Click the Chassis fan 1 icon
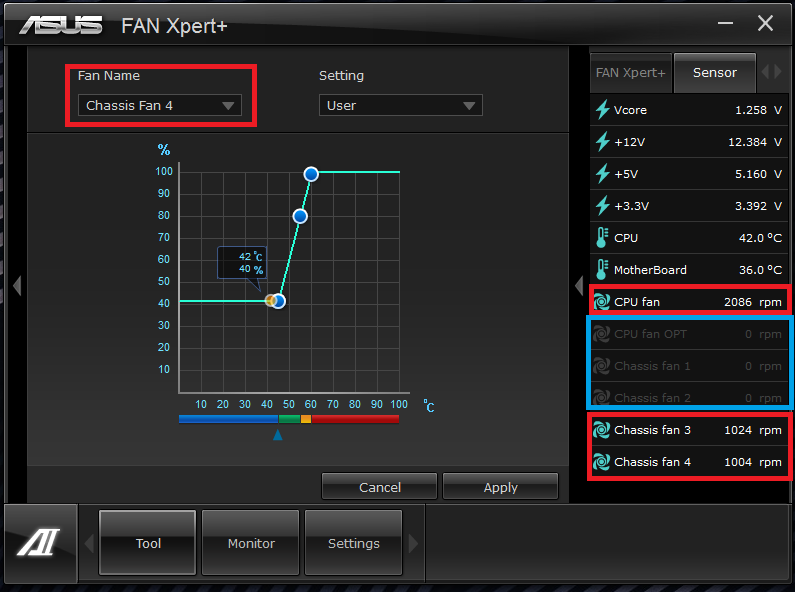 point(602,365)
